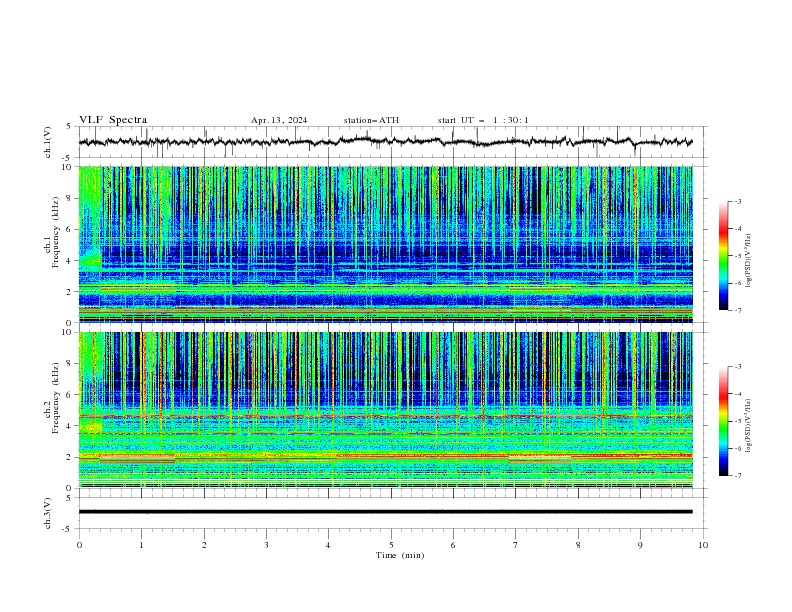
Task: Click the "Time (min)" axis label
Action: (x=400, y=555)
